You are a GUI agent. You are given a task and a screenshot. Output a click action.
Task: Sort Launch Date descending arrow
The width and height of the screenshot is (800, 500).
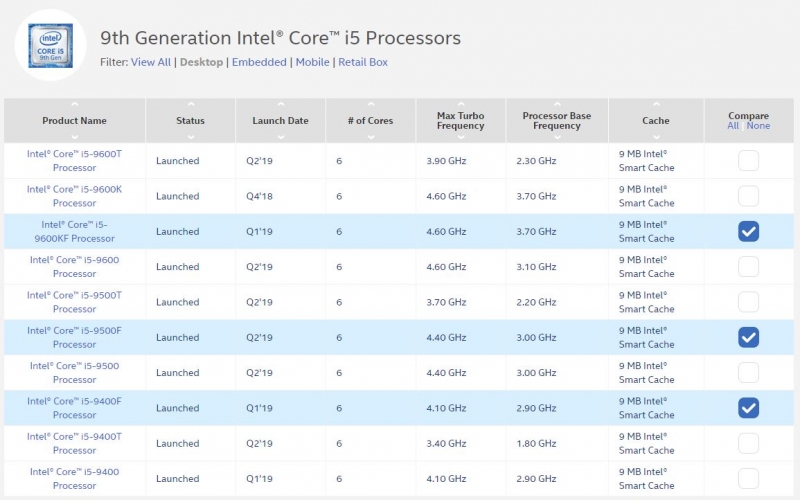coord(281,137)
